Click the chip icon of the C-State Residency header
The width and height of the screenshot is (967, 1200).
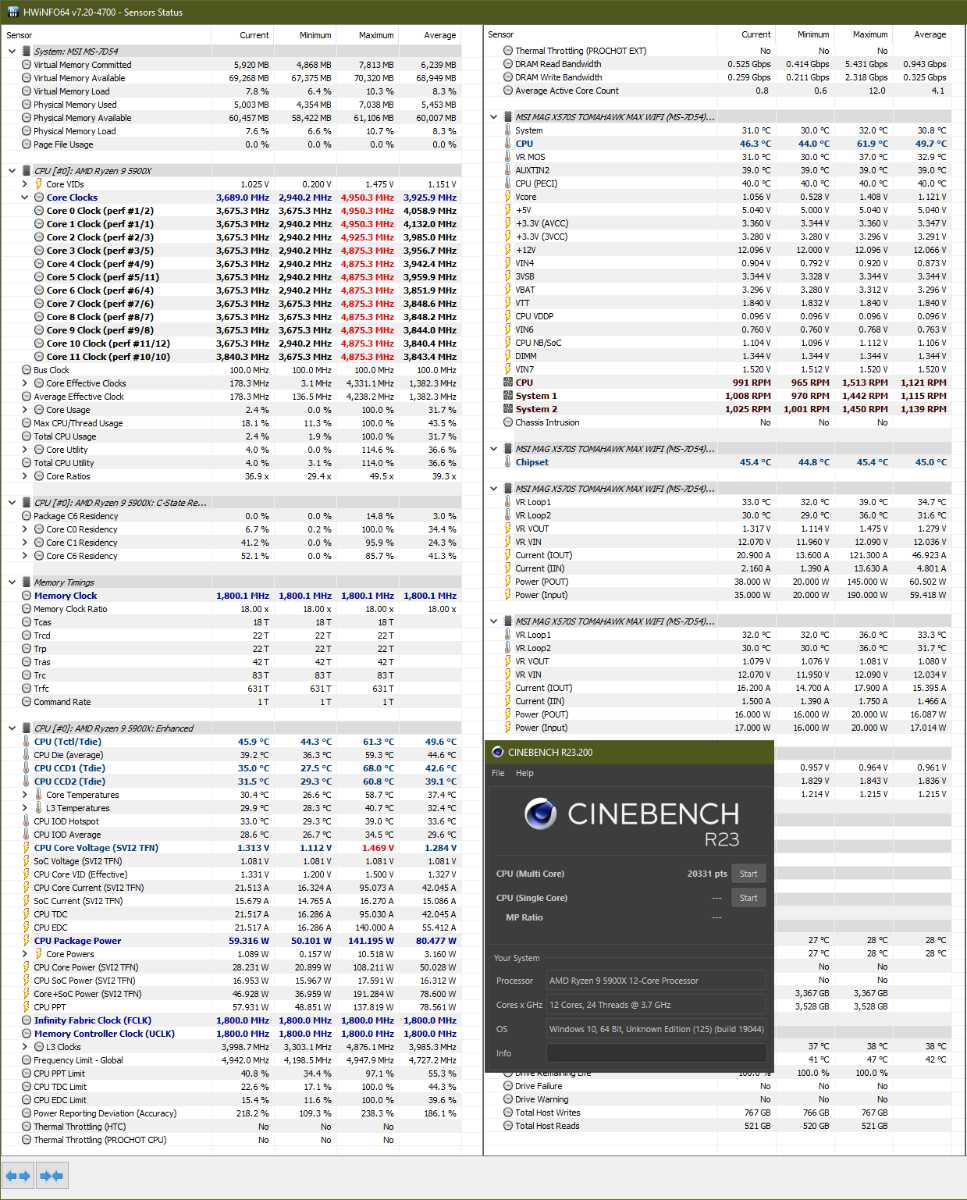[26, 503]
